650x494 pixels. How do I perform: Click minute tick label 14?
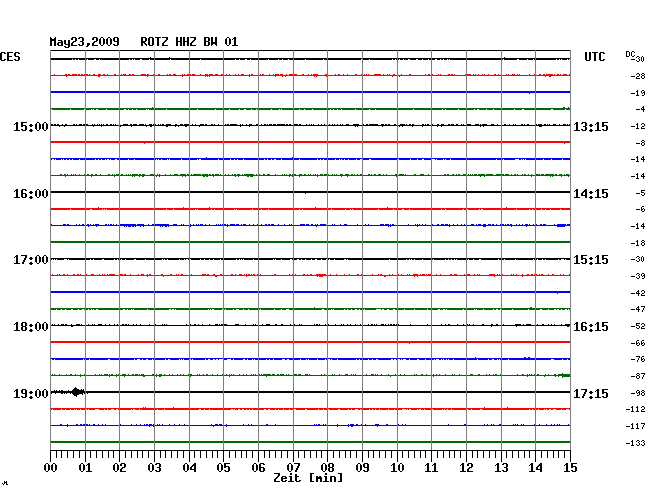535,468
